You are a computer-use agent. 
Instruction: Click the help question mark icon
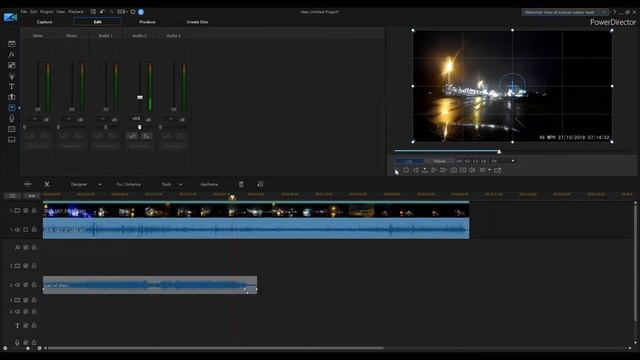614,12
